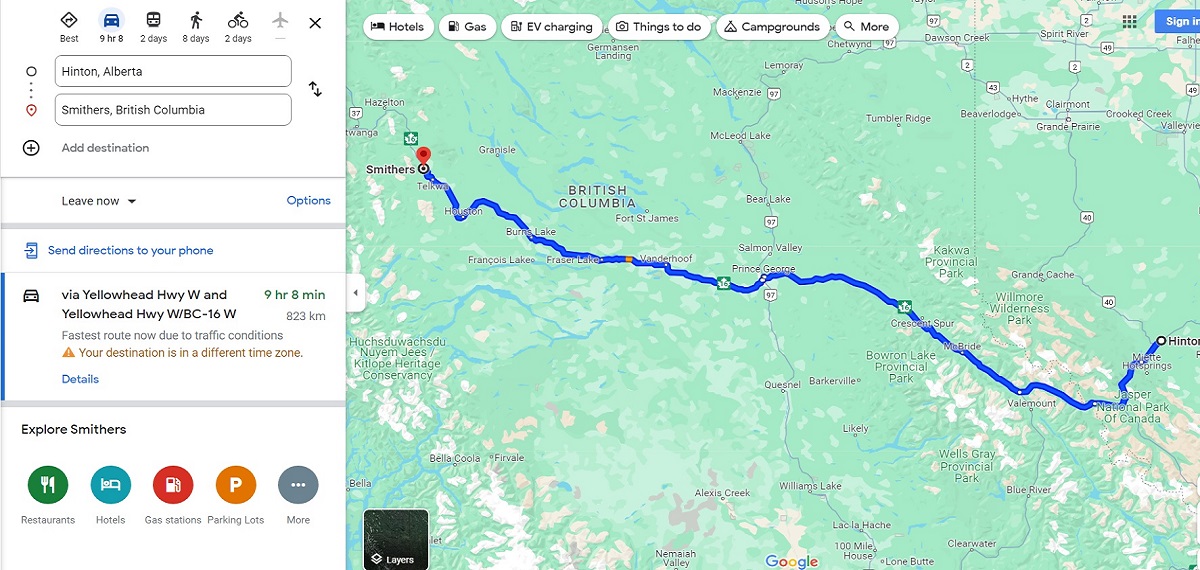Search for Restaurants near Smithers

coord(48,485)
